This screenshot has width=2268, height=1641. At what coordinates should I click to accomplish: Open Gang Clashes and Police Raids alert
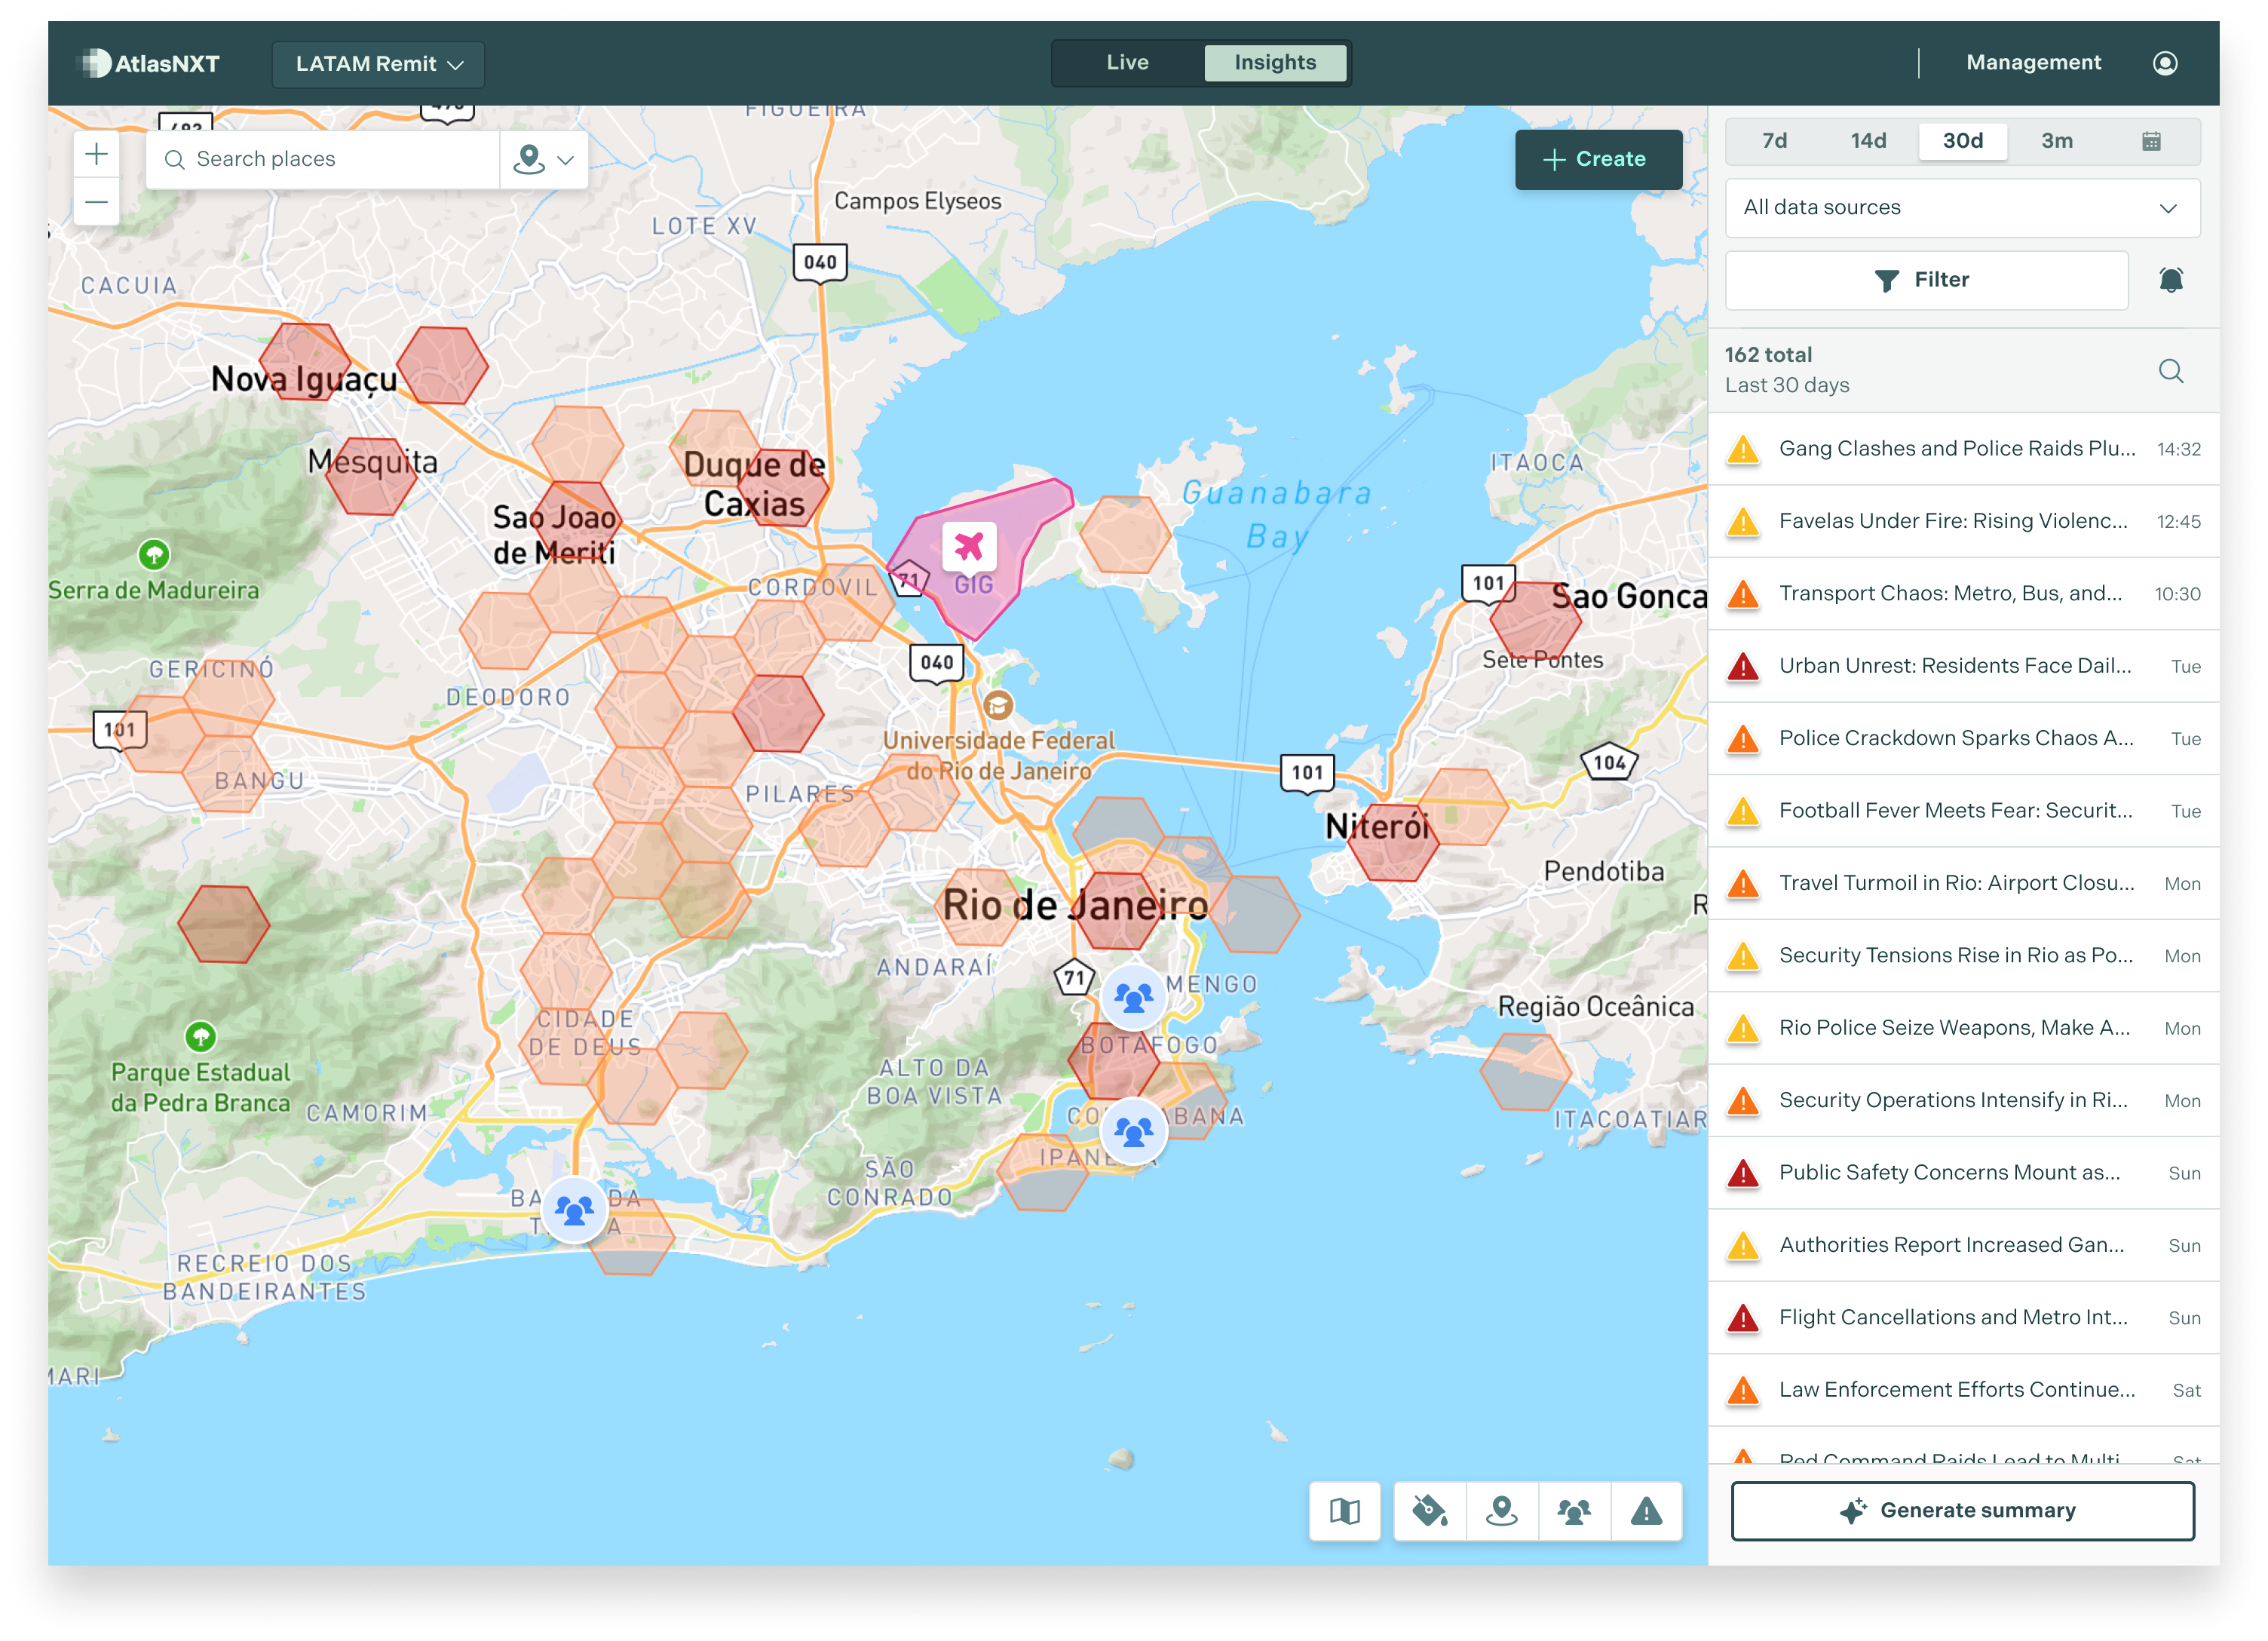click(x=1962, y=449)
